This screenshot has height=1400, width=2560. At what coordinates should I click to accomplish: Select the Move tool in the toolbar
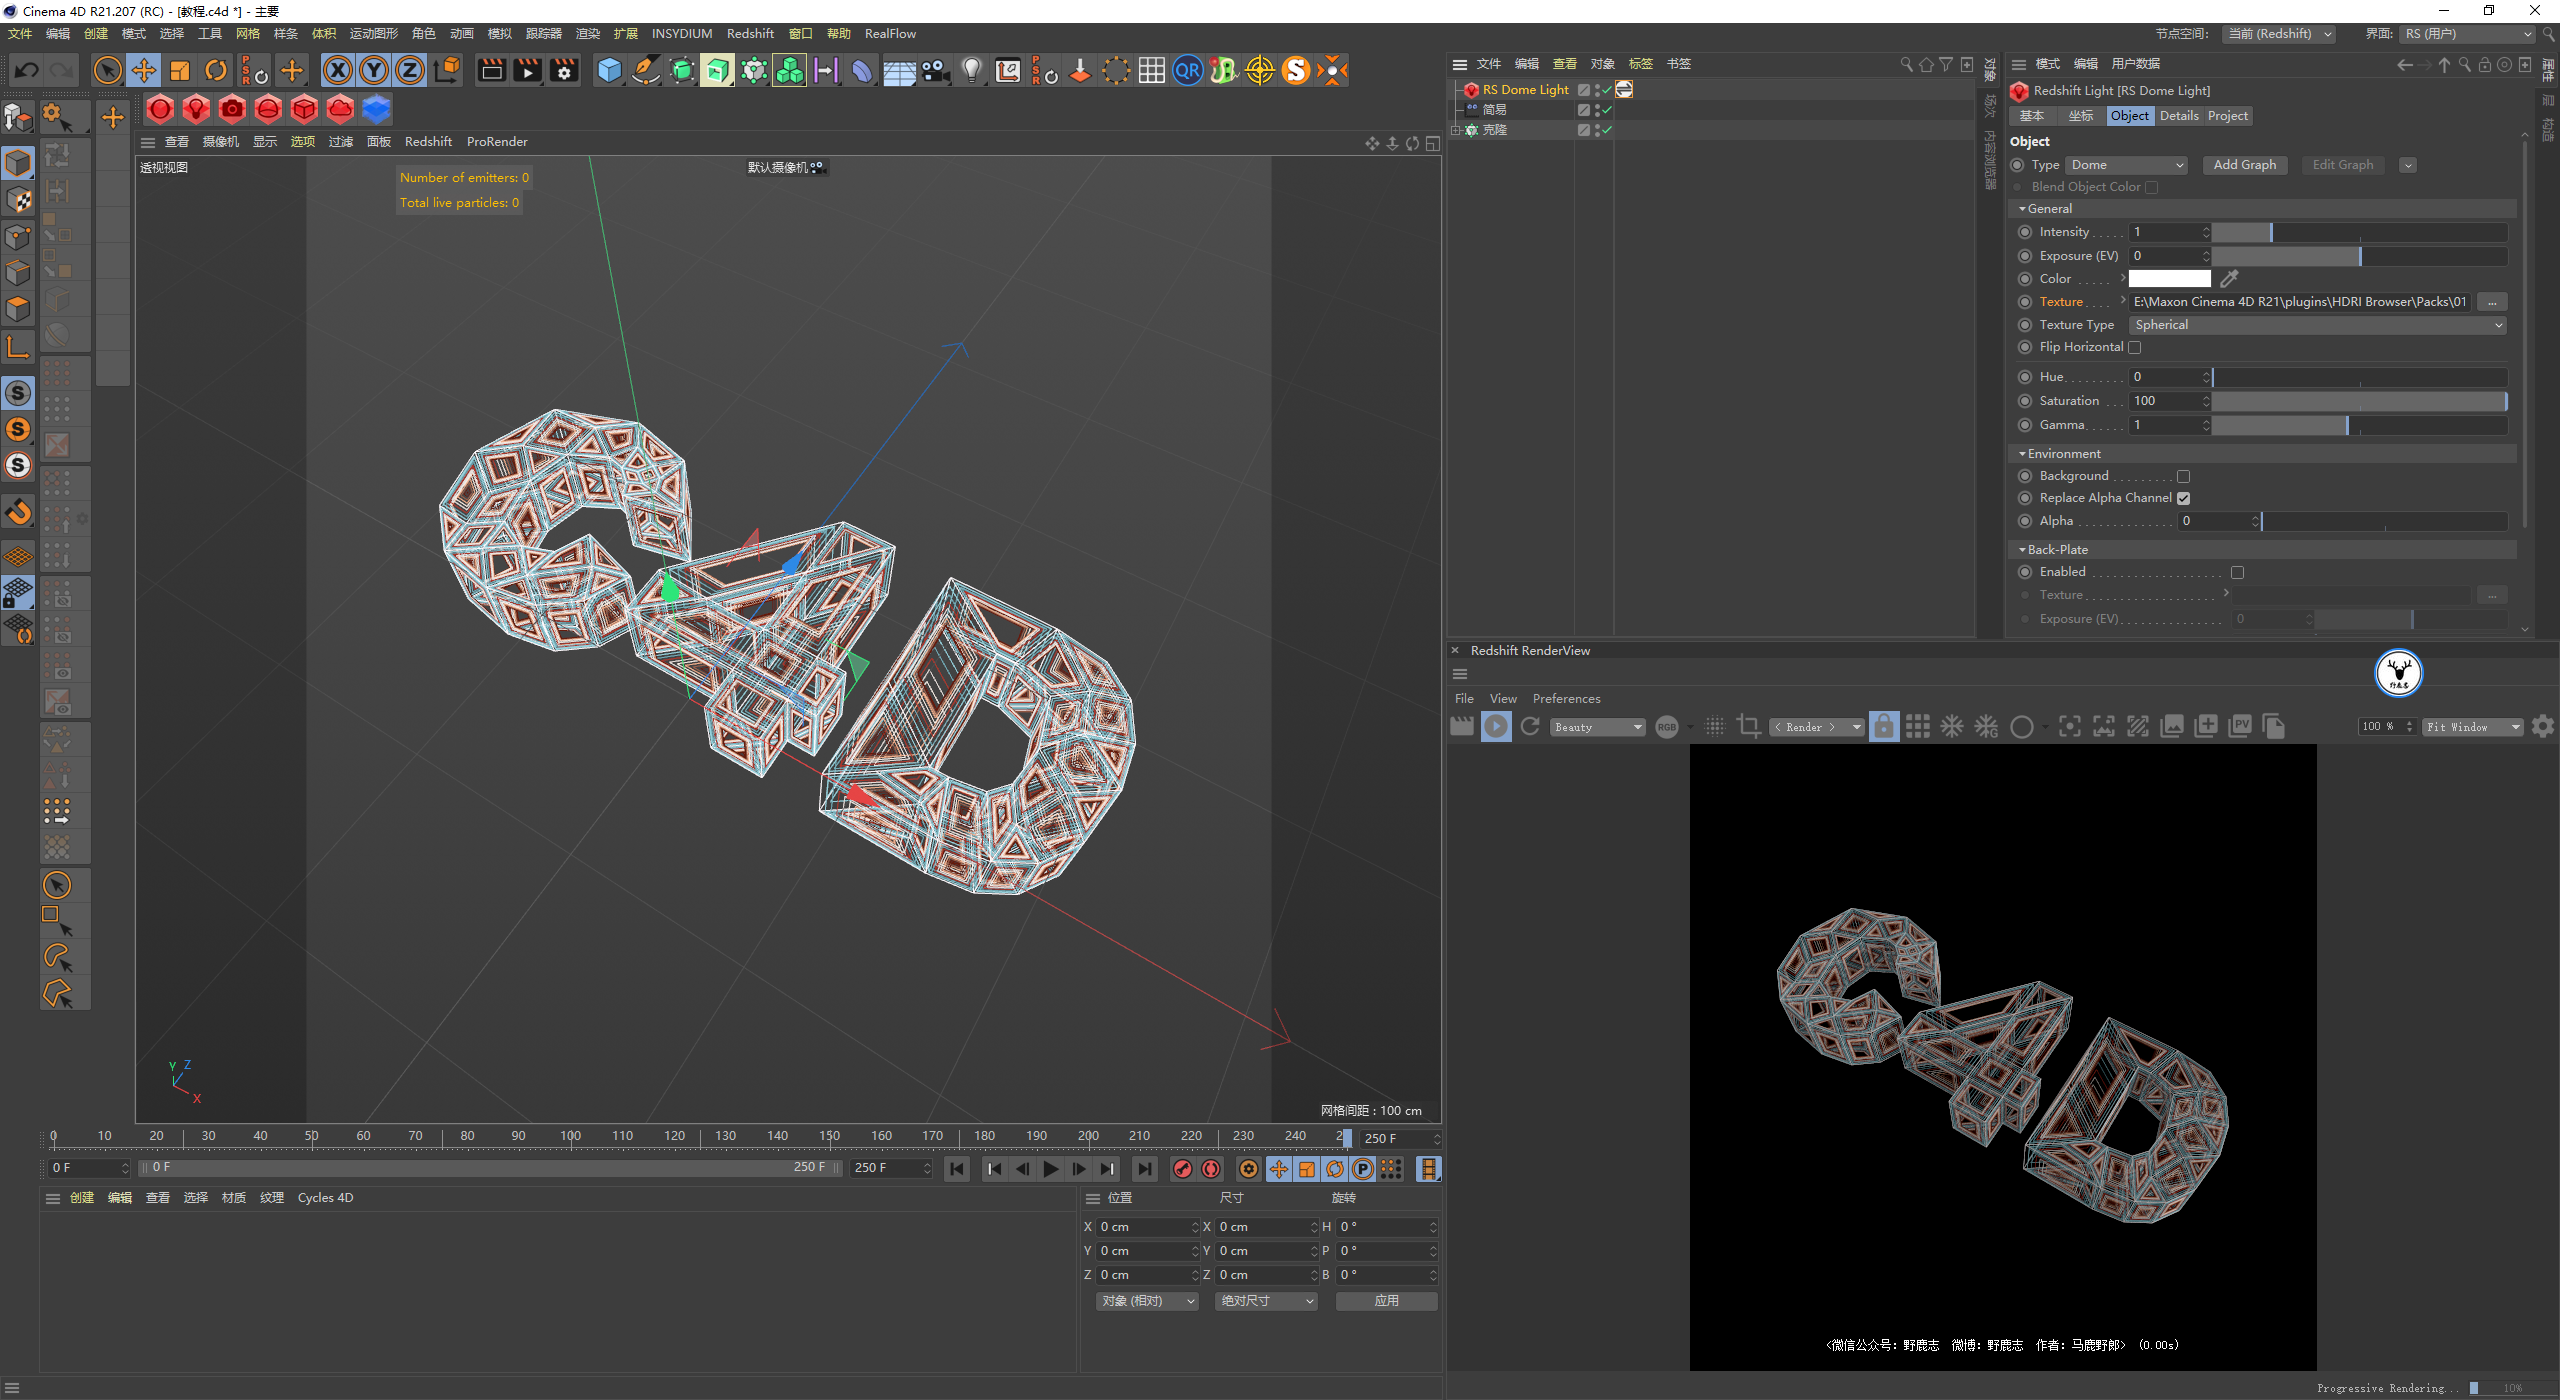pos(144,71)
